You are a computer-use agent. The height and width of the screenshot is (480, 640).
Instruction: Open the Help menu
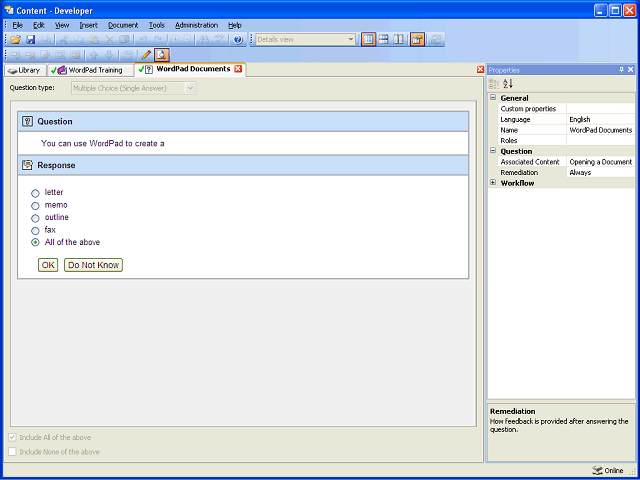[235, 25]
